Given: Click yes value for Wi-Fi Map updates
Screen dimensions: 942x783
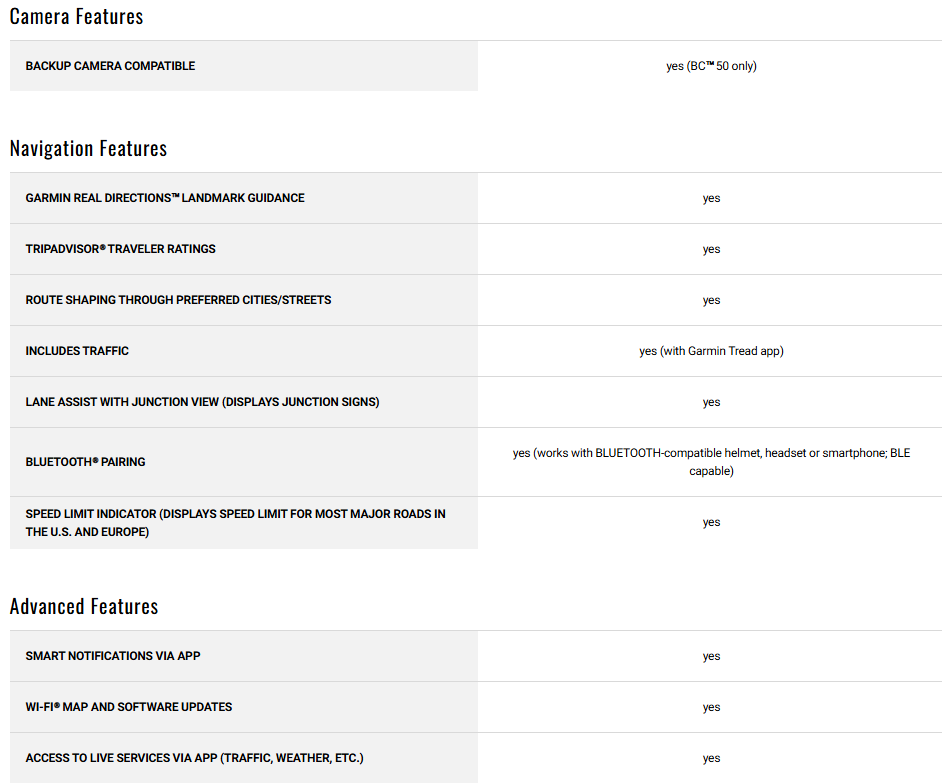Looking at the screenshot, I should pos(711,707).
